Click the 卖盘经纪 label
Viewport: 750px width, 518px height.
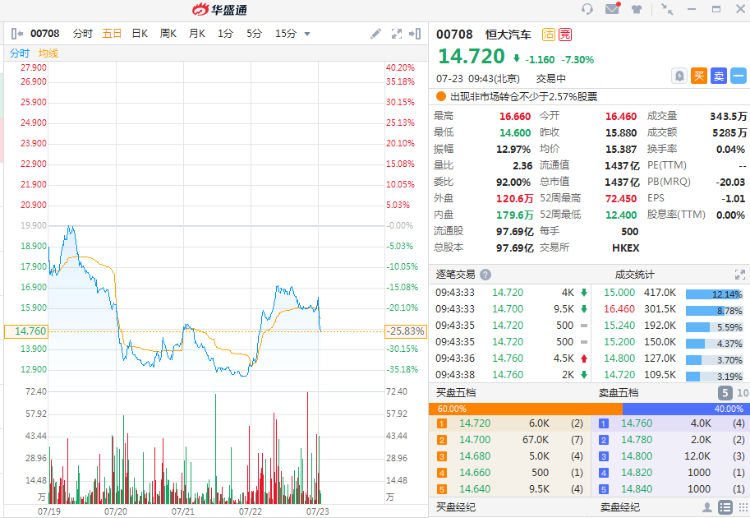620,507
